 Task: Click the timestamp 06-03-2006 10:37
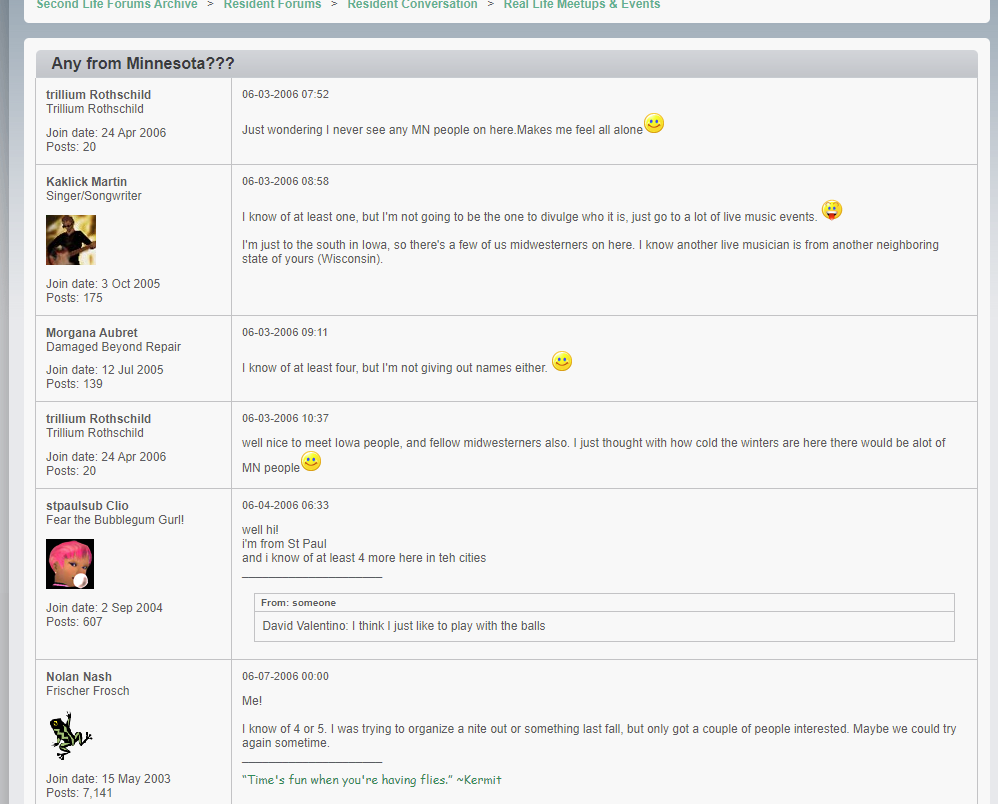coord(285,418)
